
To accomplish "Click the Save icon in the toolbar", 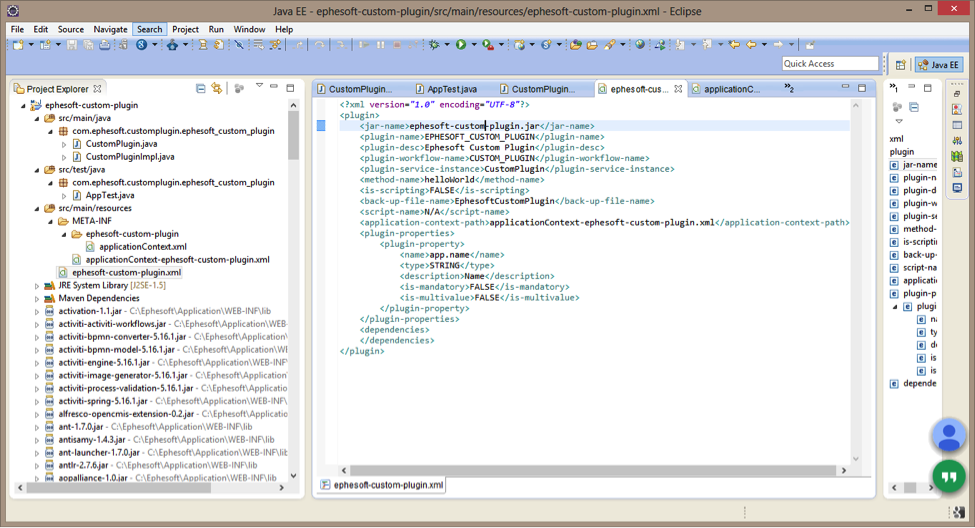I will tap(72, 45).
